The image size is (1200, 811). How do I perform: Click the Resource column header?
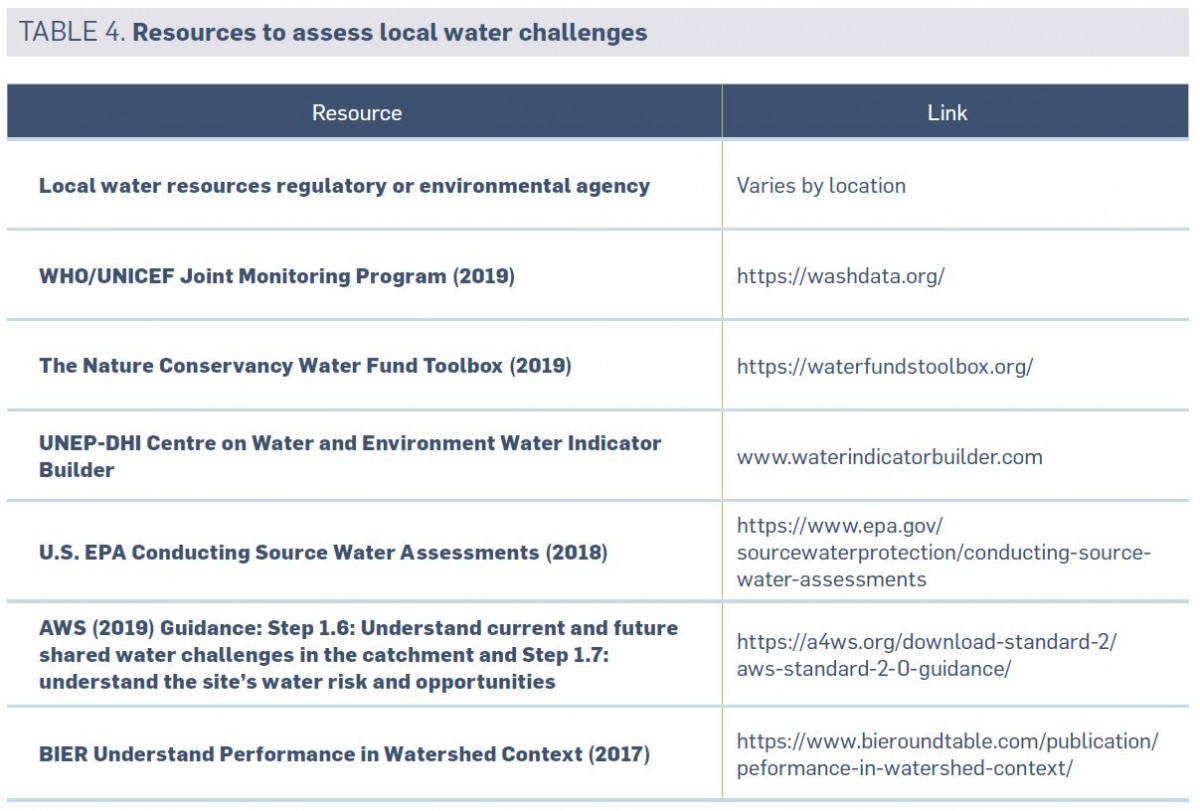(357, 113)
